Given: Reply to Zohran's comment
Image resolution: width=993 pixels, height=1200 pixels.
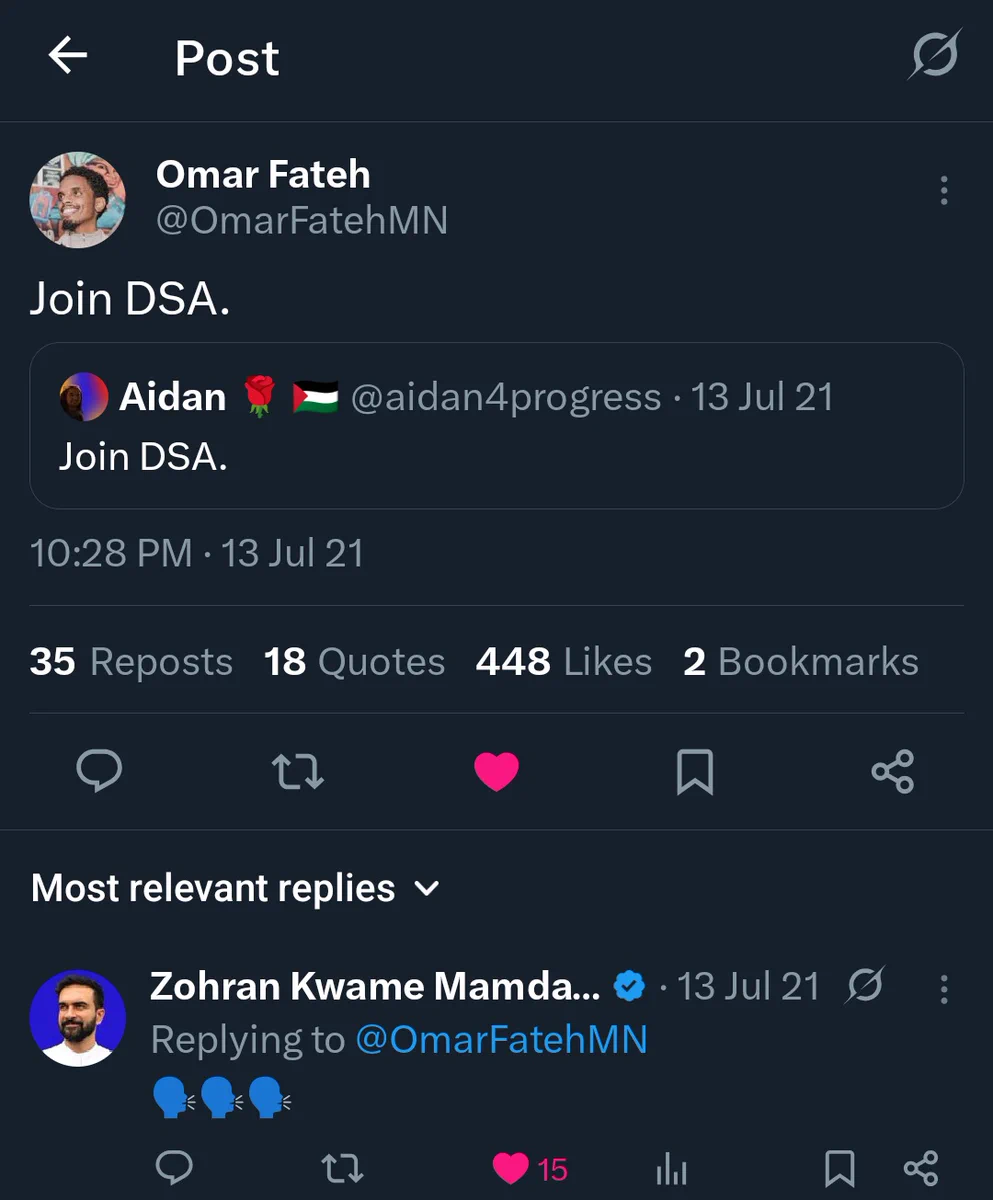Looking at the screenshot, I should click(175, 1167).
